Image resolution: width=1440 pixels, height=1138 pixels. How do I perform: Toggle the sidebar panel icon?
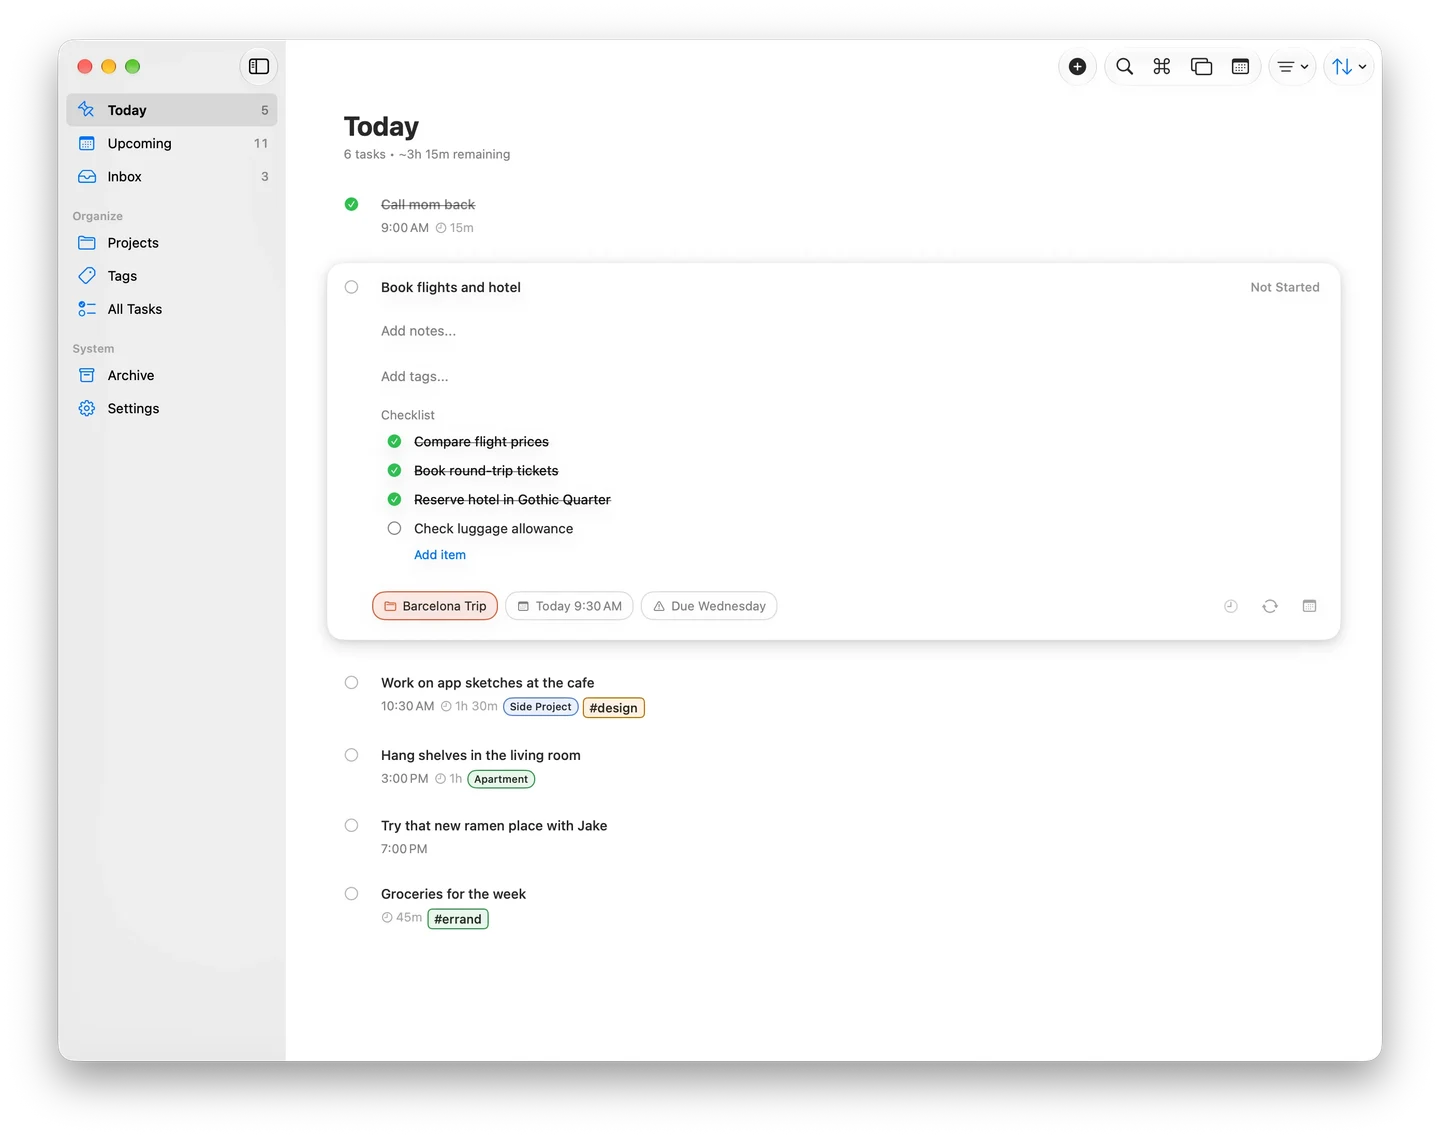coord(259,66)
